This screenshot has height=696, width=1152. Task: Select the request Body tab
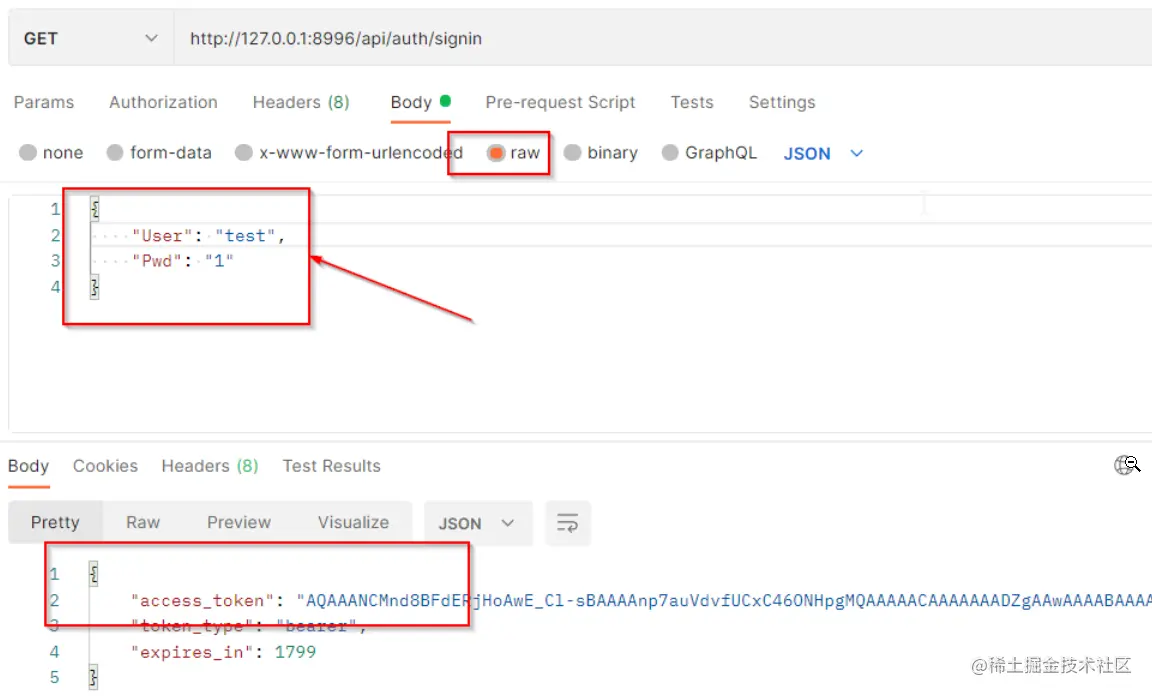pos(420,102)
